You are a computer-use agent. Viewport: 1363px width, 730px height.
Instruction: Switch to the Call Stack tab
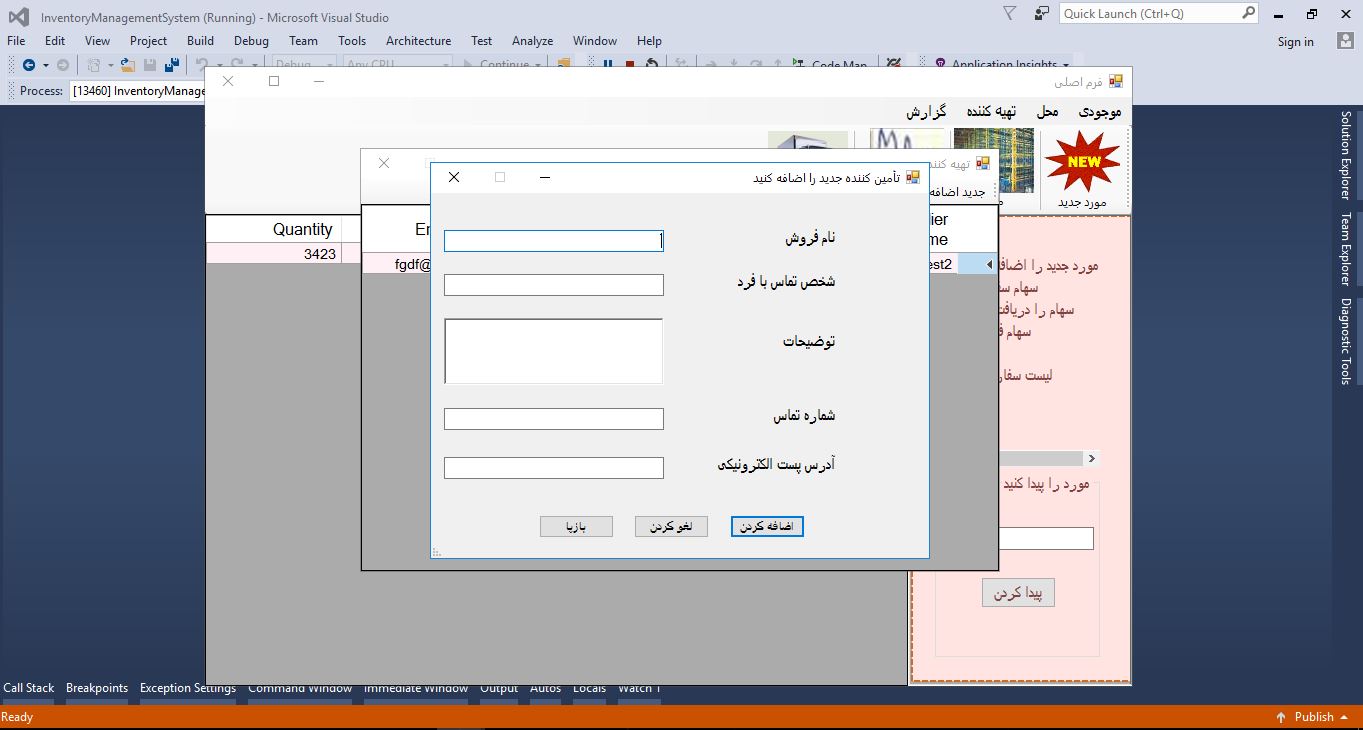29,688
